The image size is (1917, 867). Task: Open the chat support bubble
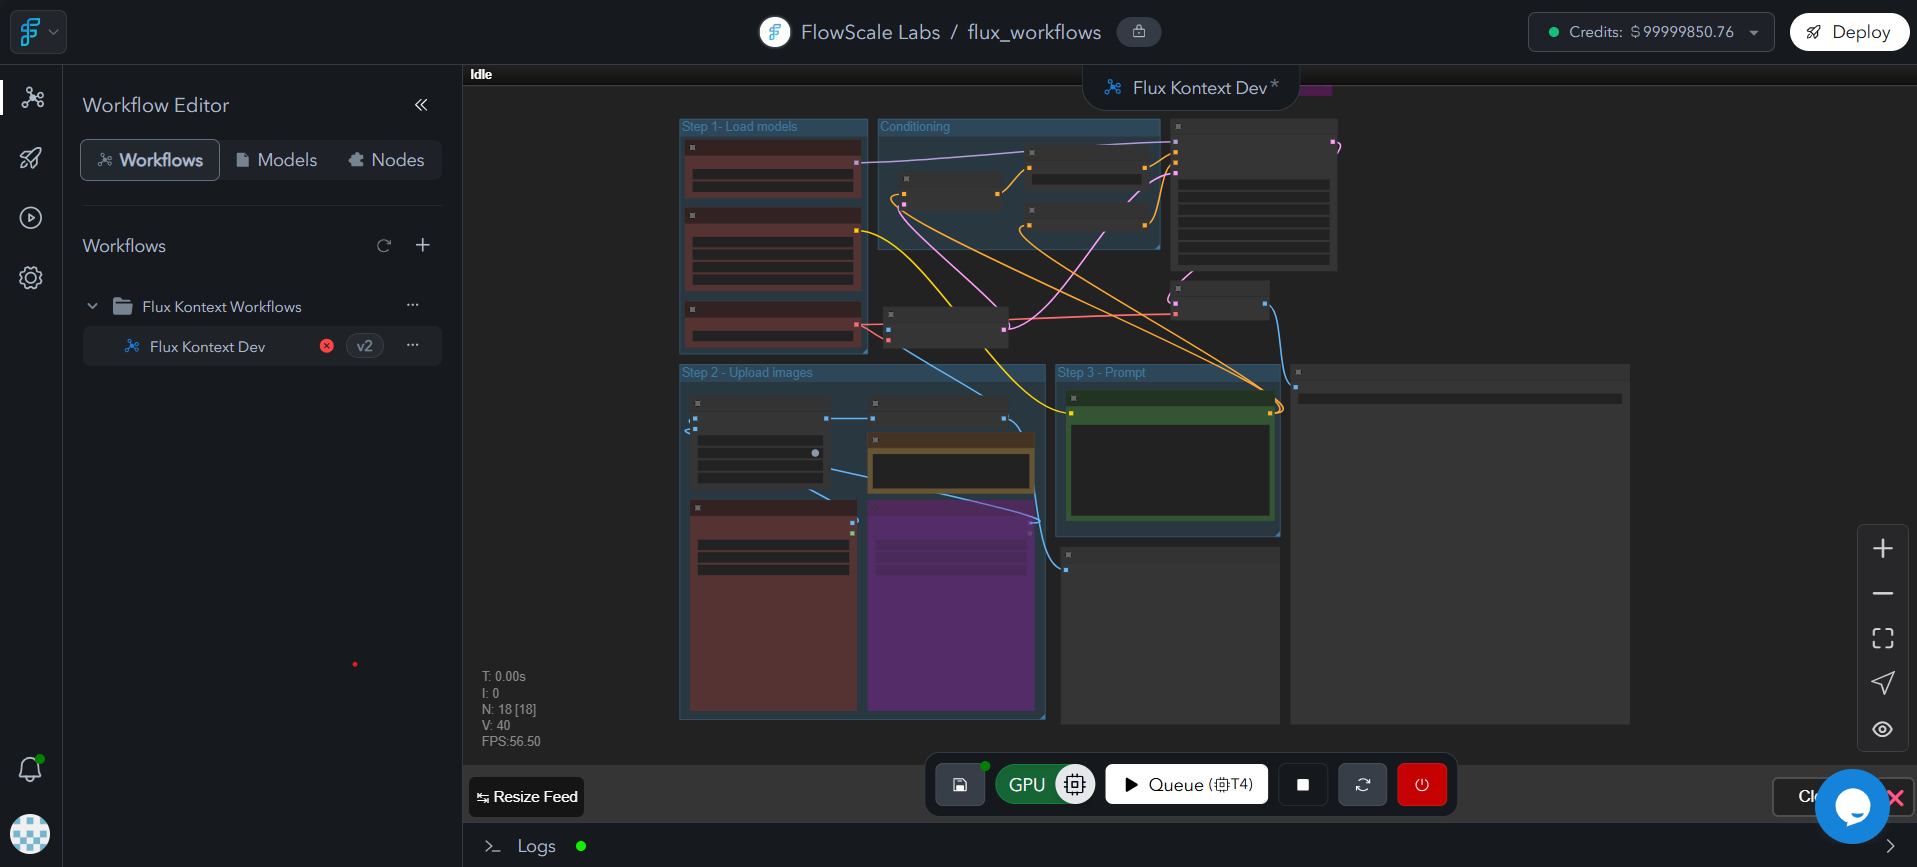coord(1852,806)
